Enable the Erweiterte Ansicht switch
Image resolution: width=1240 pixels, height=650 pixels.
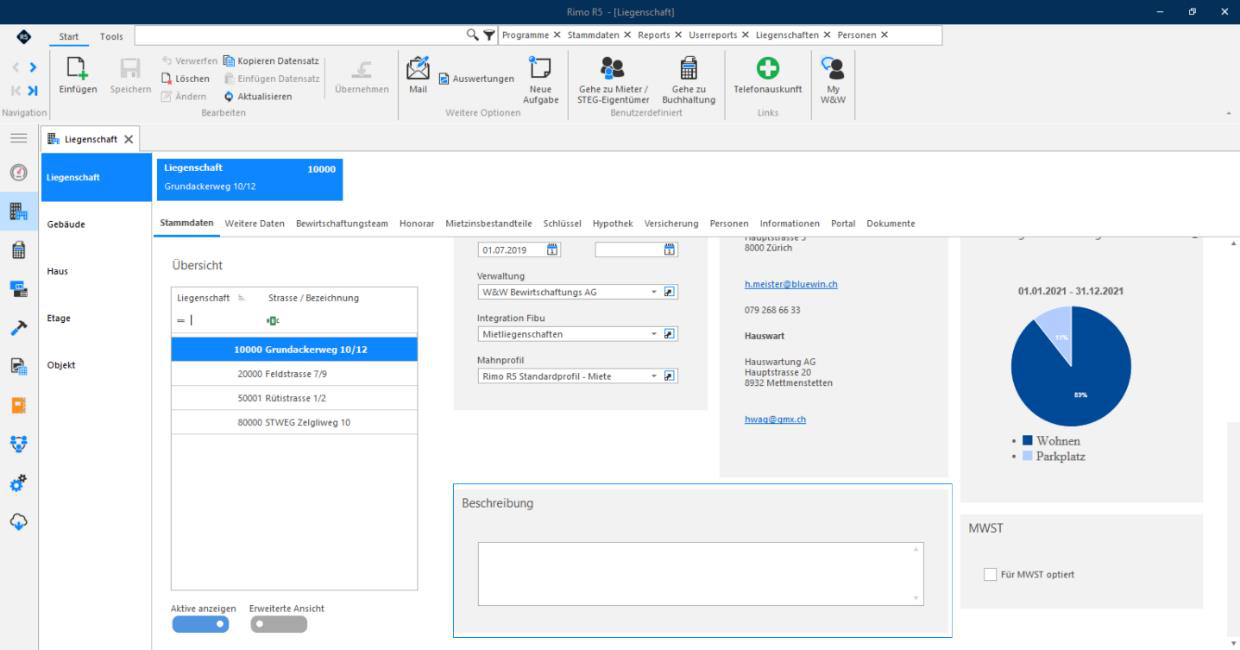278,625
